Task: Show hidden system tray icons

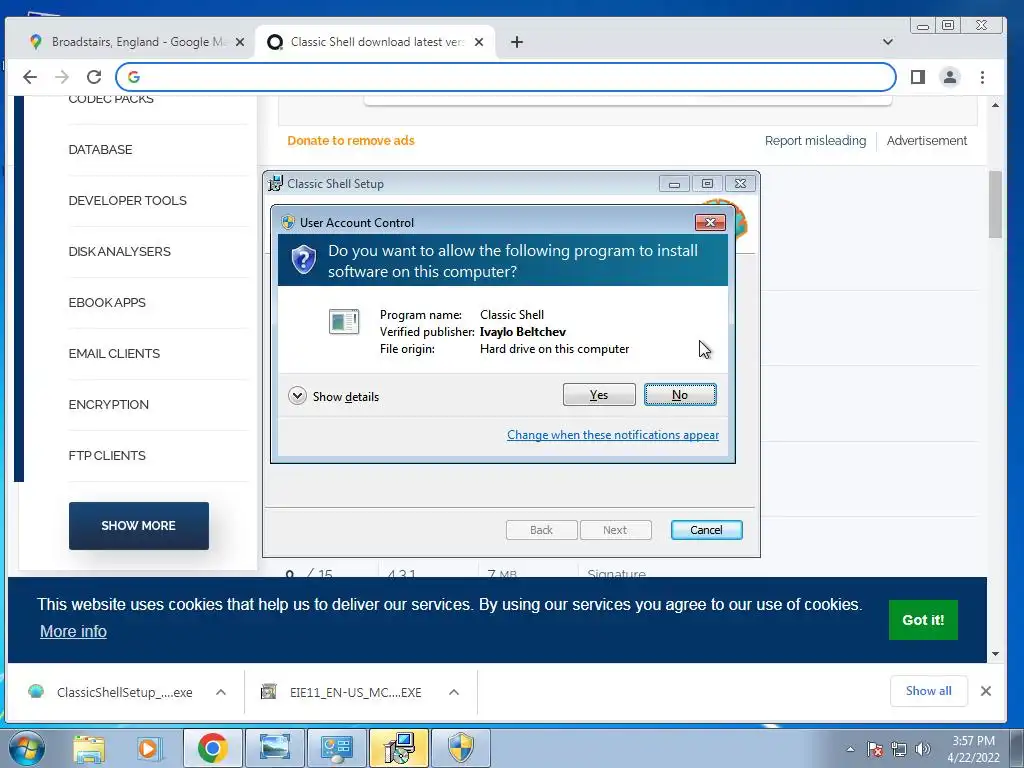Action: pyautogui.click(x=850, y=749)
